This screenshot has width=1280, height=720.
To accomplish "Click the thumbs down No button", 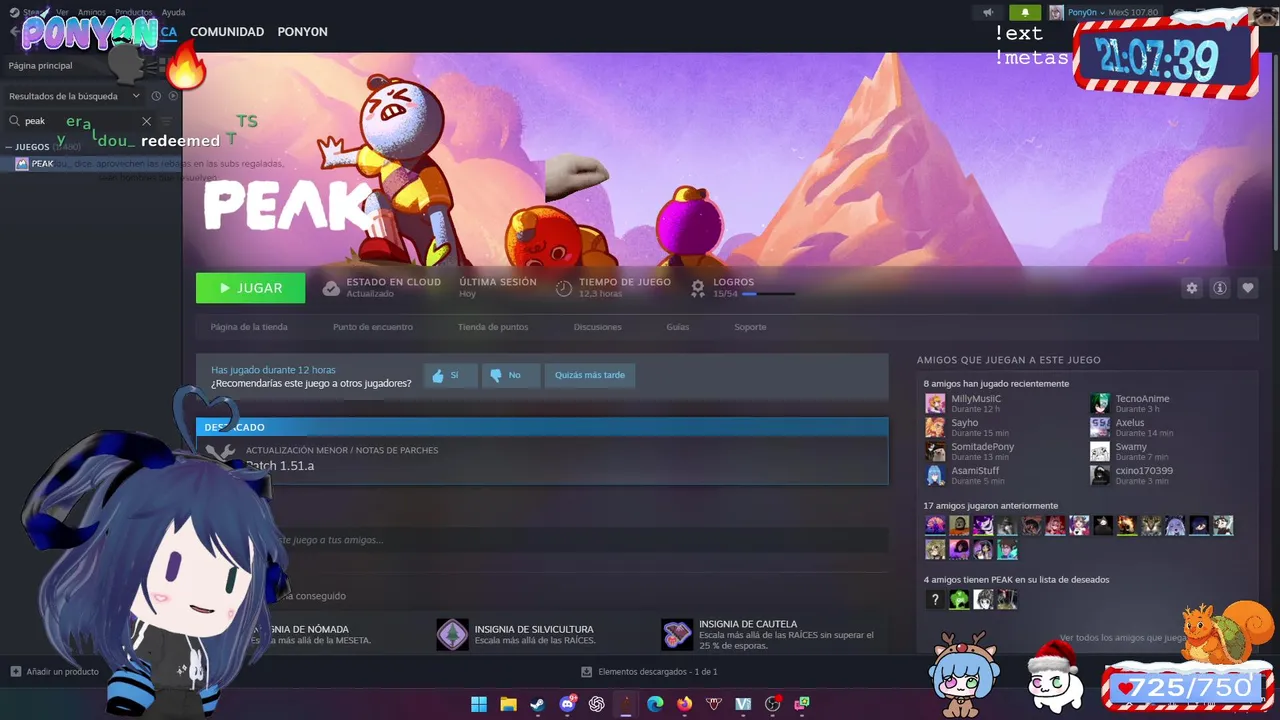I will pos(510,375).
